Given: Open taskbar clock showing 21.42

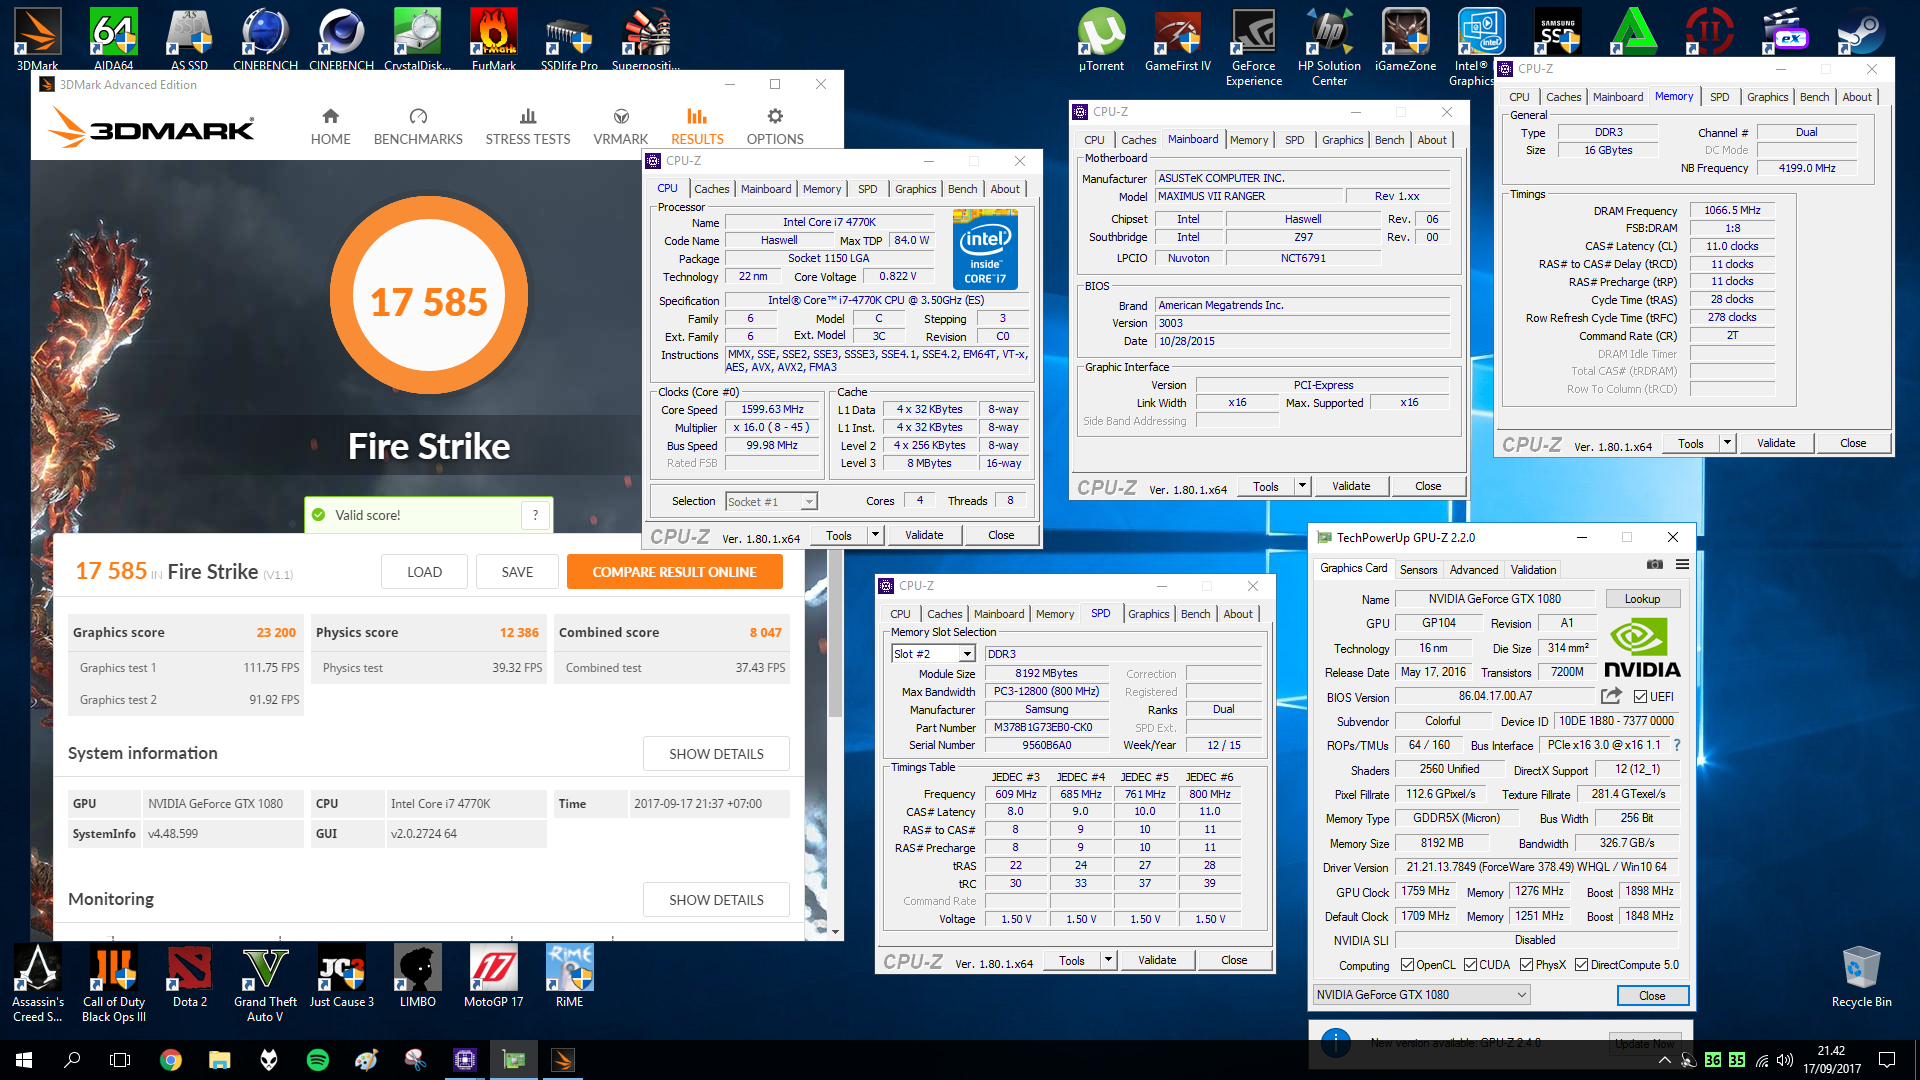Looking at the screenshot, I should pyautogui.click(x=1831, y=1060).
